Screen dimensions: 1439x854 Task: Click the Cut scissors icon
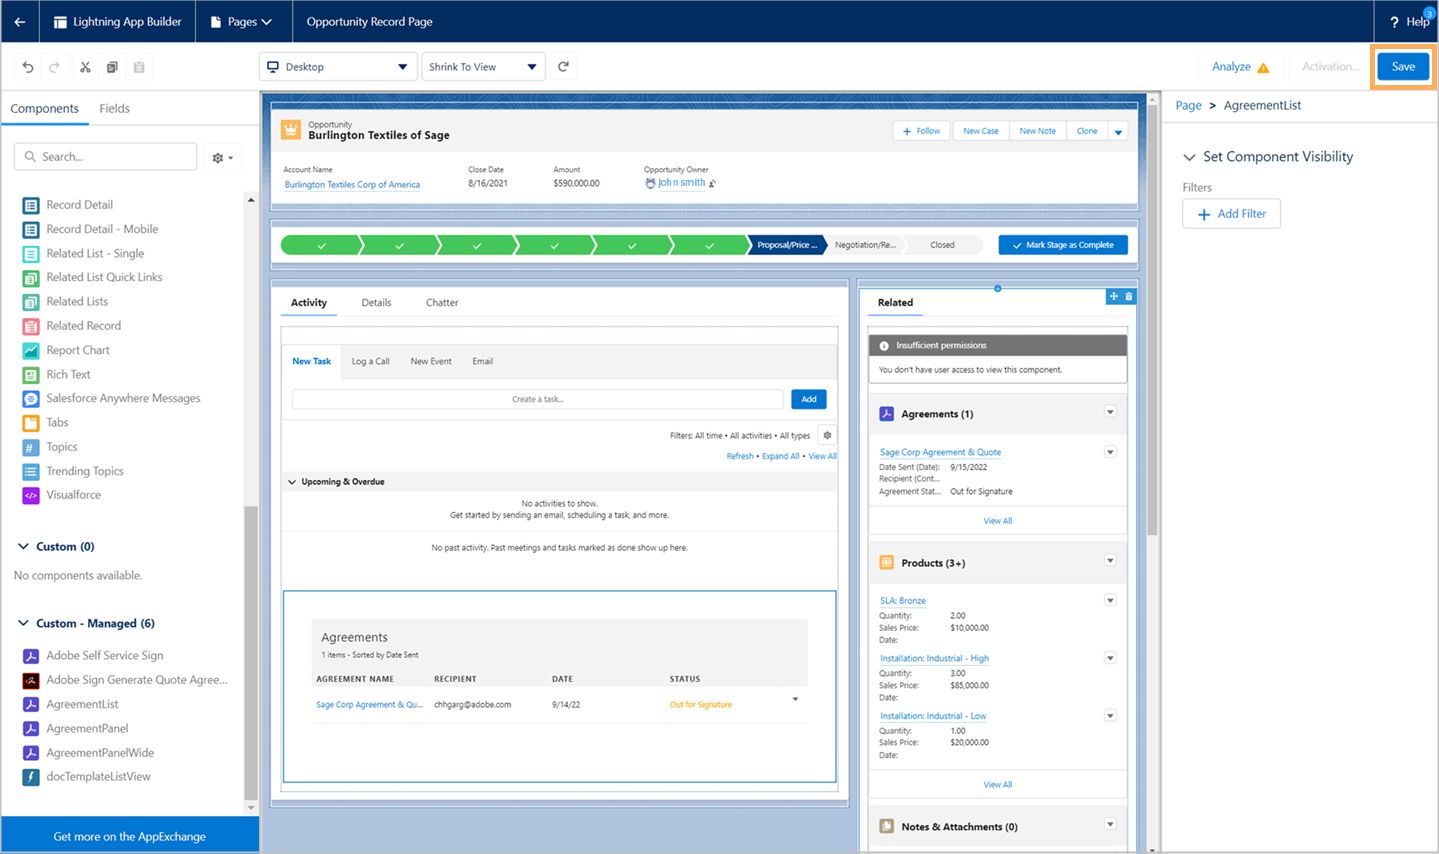(x=85, y=67)
